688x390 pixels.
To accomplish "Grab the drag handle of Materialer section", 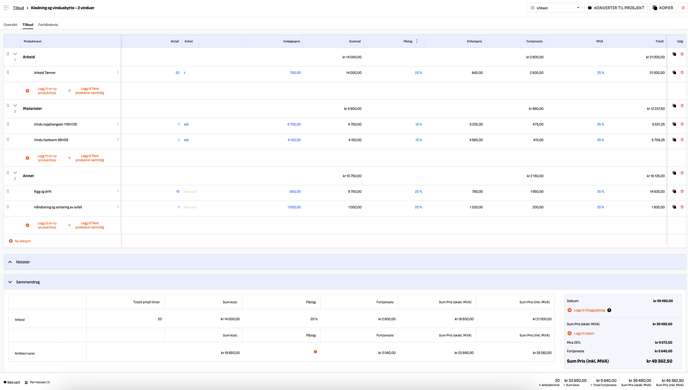I will click(7, 106).
